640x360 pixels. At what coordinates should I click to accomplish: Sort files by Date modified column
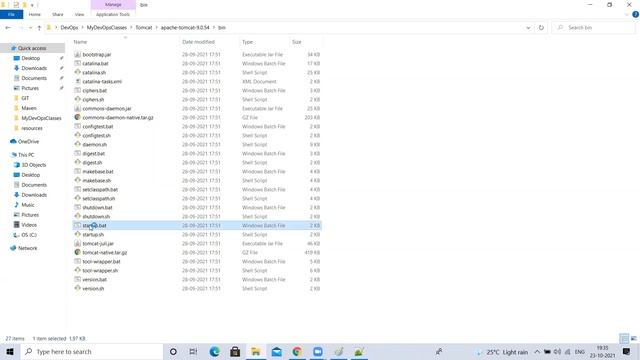click(x=198, y=42)
